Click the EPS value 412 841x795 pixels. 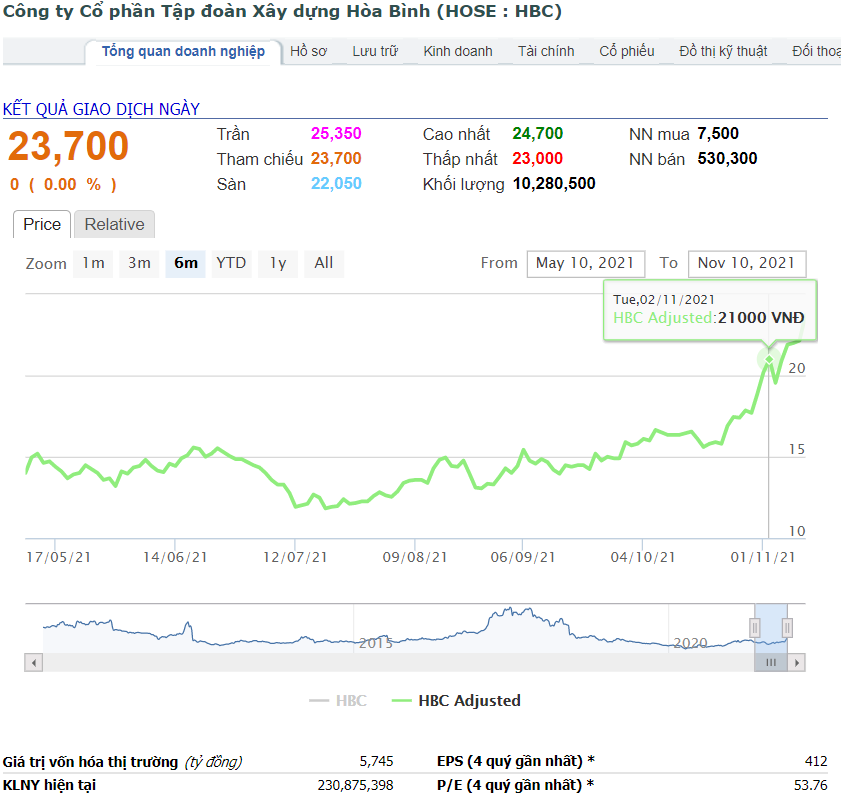[x=816, y=761]
